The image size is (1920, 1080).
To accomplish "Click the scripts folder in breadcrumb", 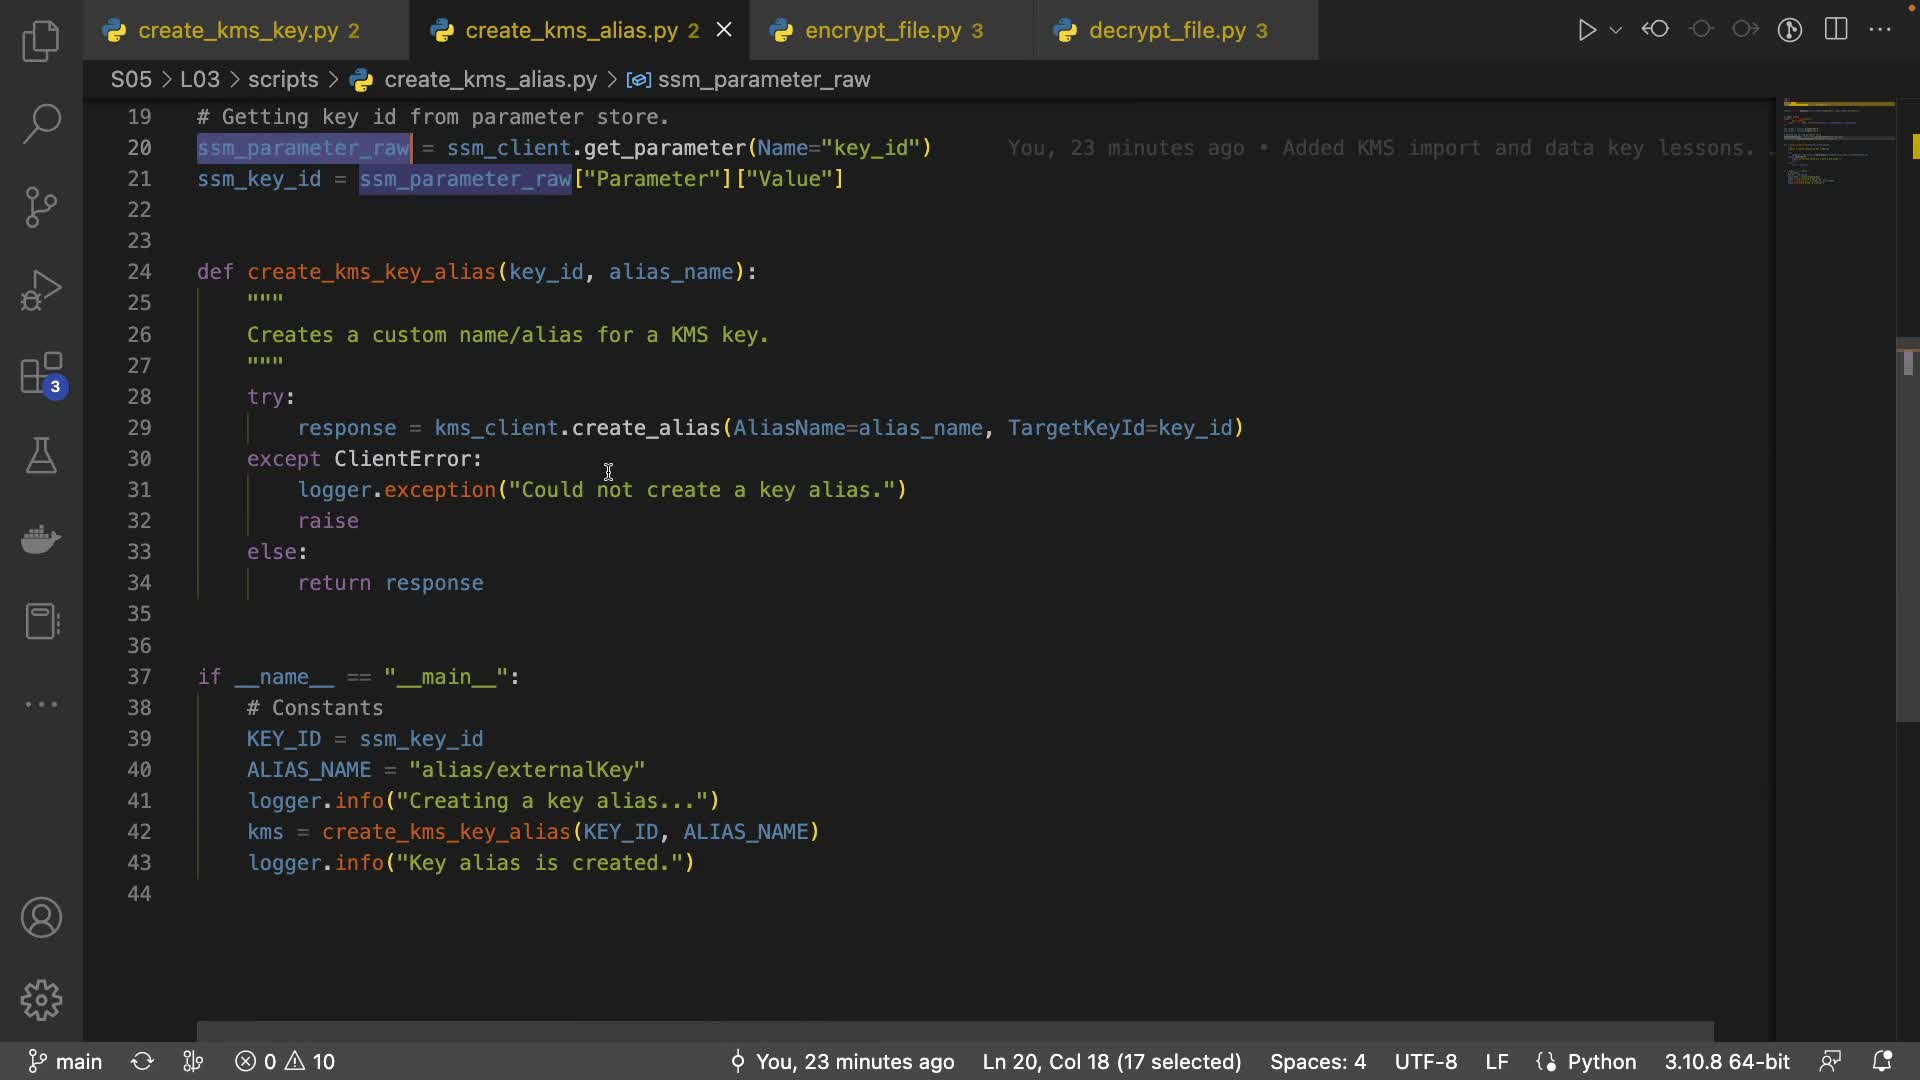I will click(x=283, y=80).
